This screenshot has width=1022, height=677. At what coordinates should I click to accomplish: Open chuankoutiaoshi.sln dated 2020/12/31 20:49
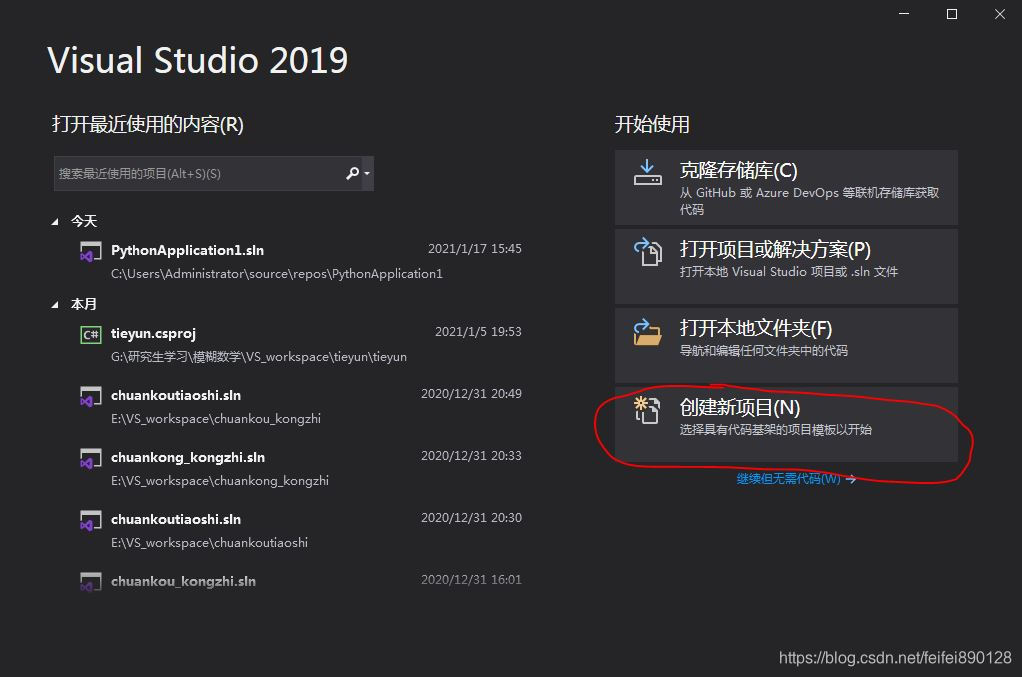(x=300, y=407)
